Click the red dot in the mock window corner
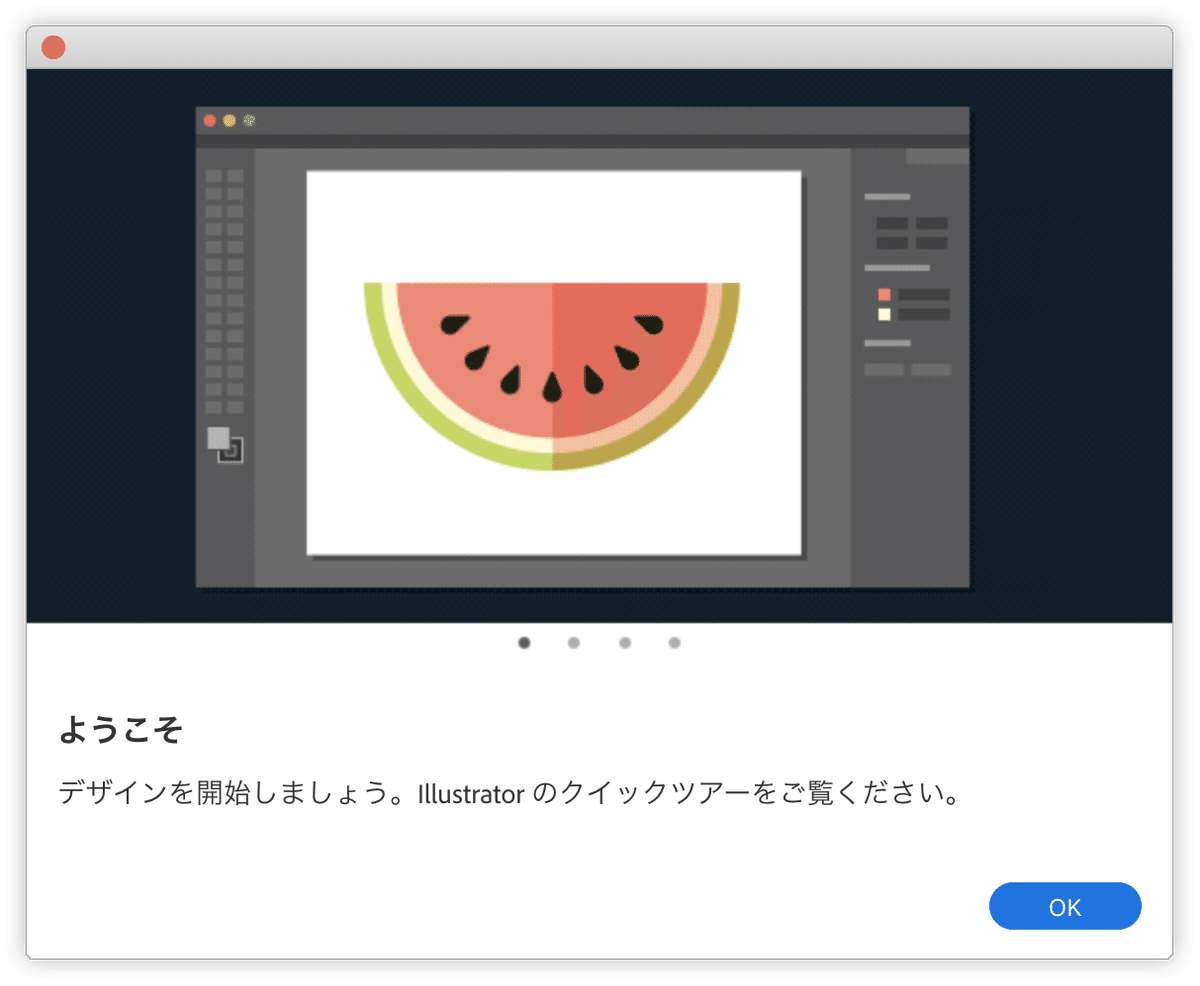 [209, 121]
